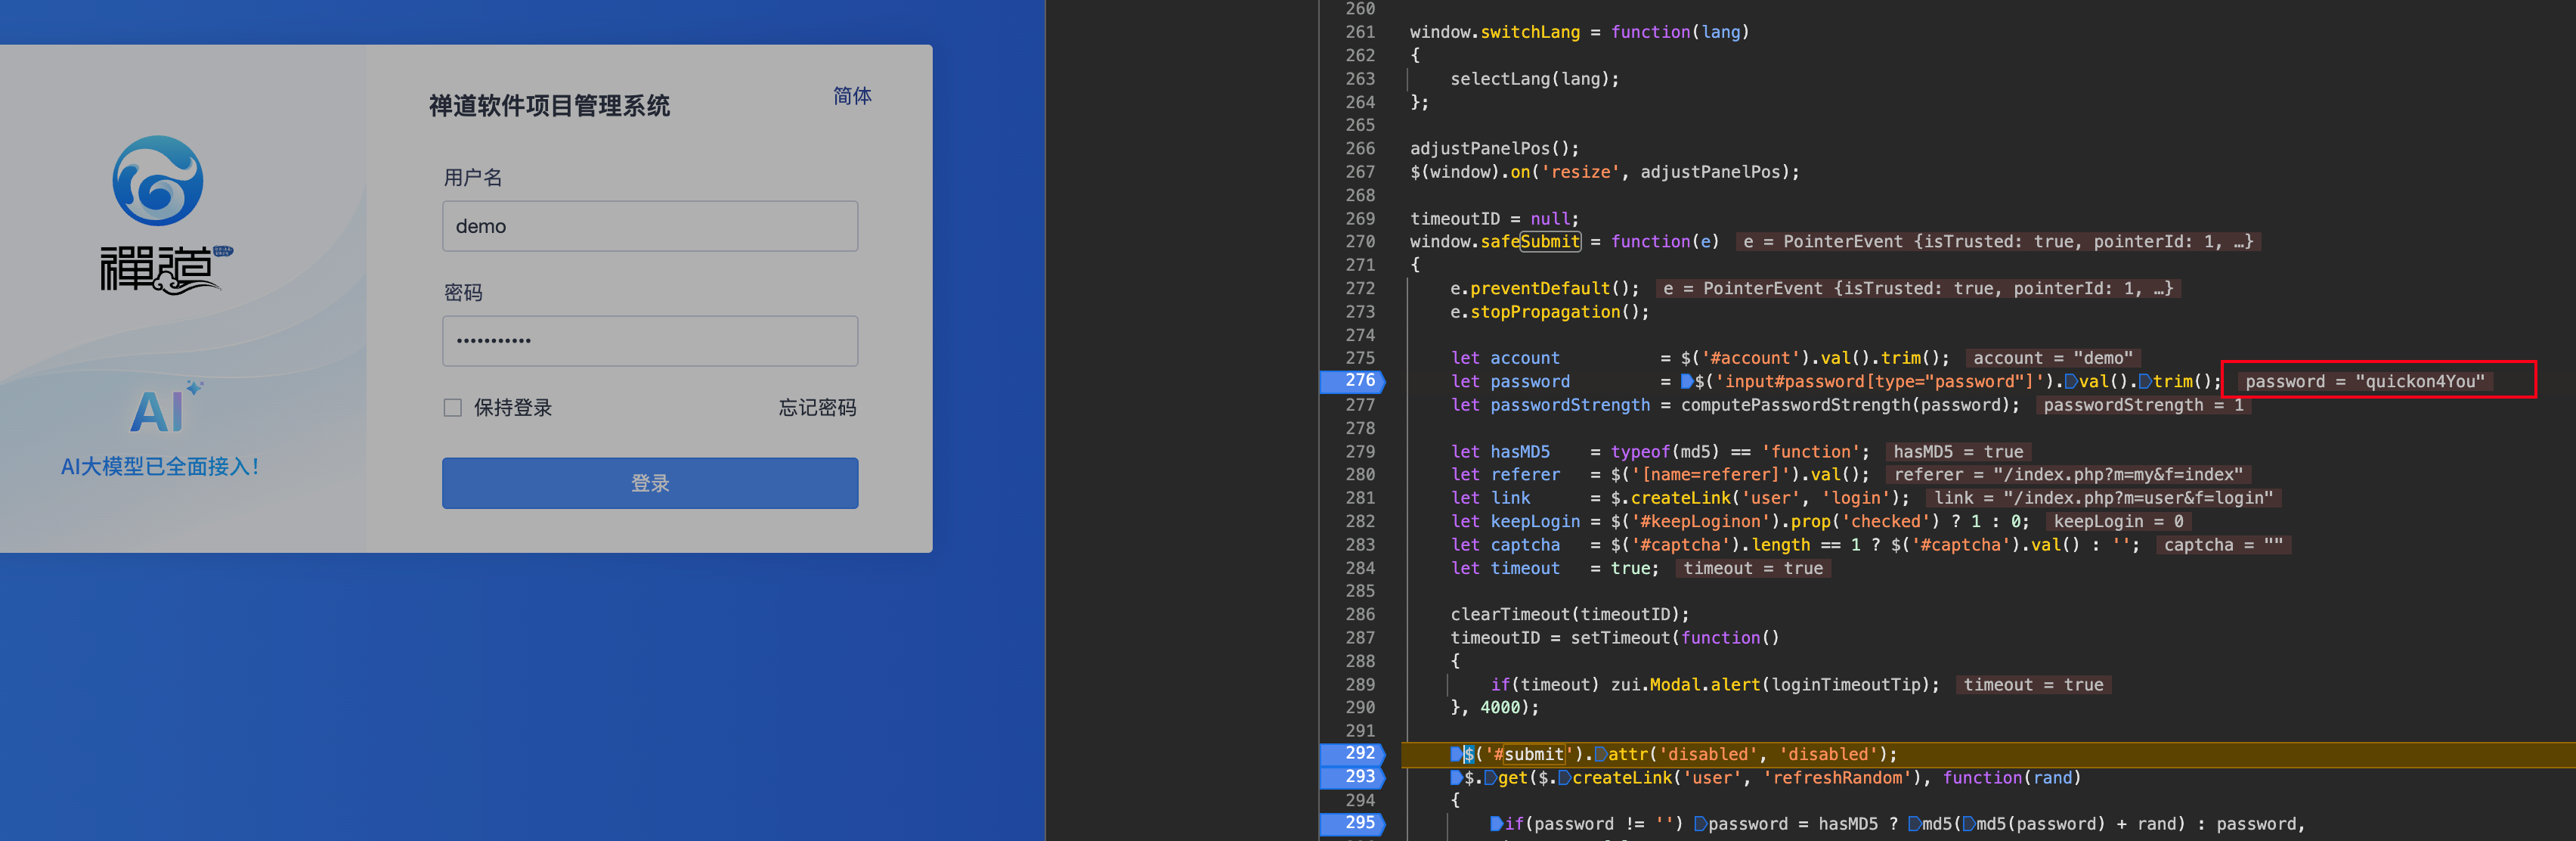
Task: Click inline breakpoint marker before attr on line 292
Action: [1601, 755]
